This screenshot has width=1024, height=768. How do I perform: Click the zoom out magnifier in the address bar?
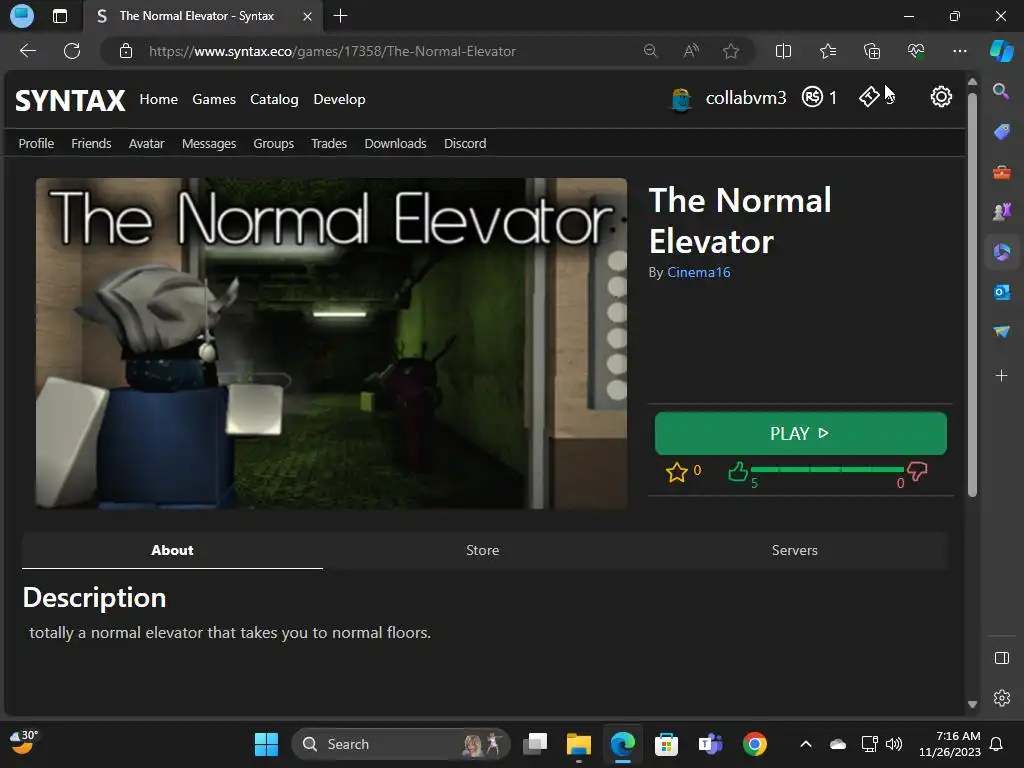(650, 51)
